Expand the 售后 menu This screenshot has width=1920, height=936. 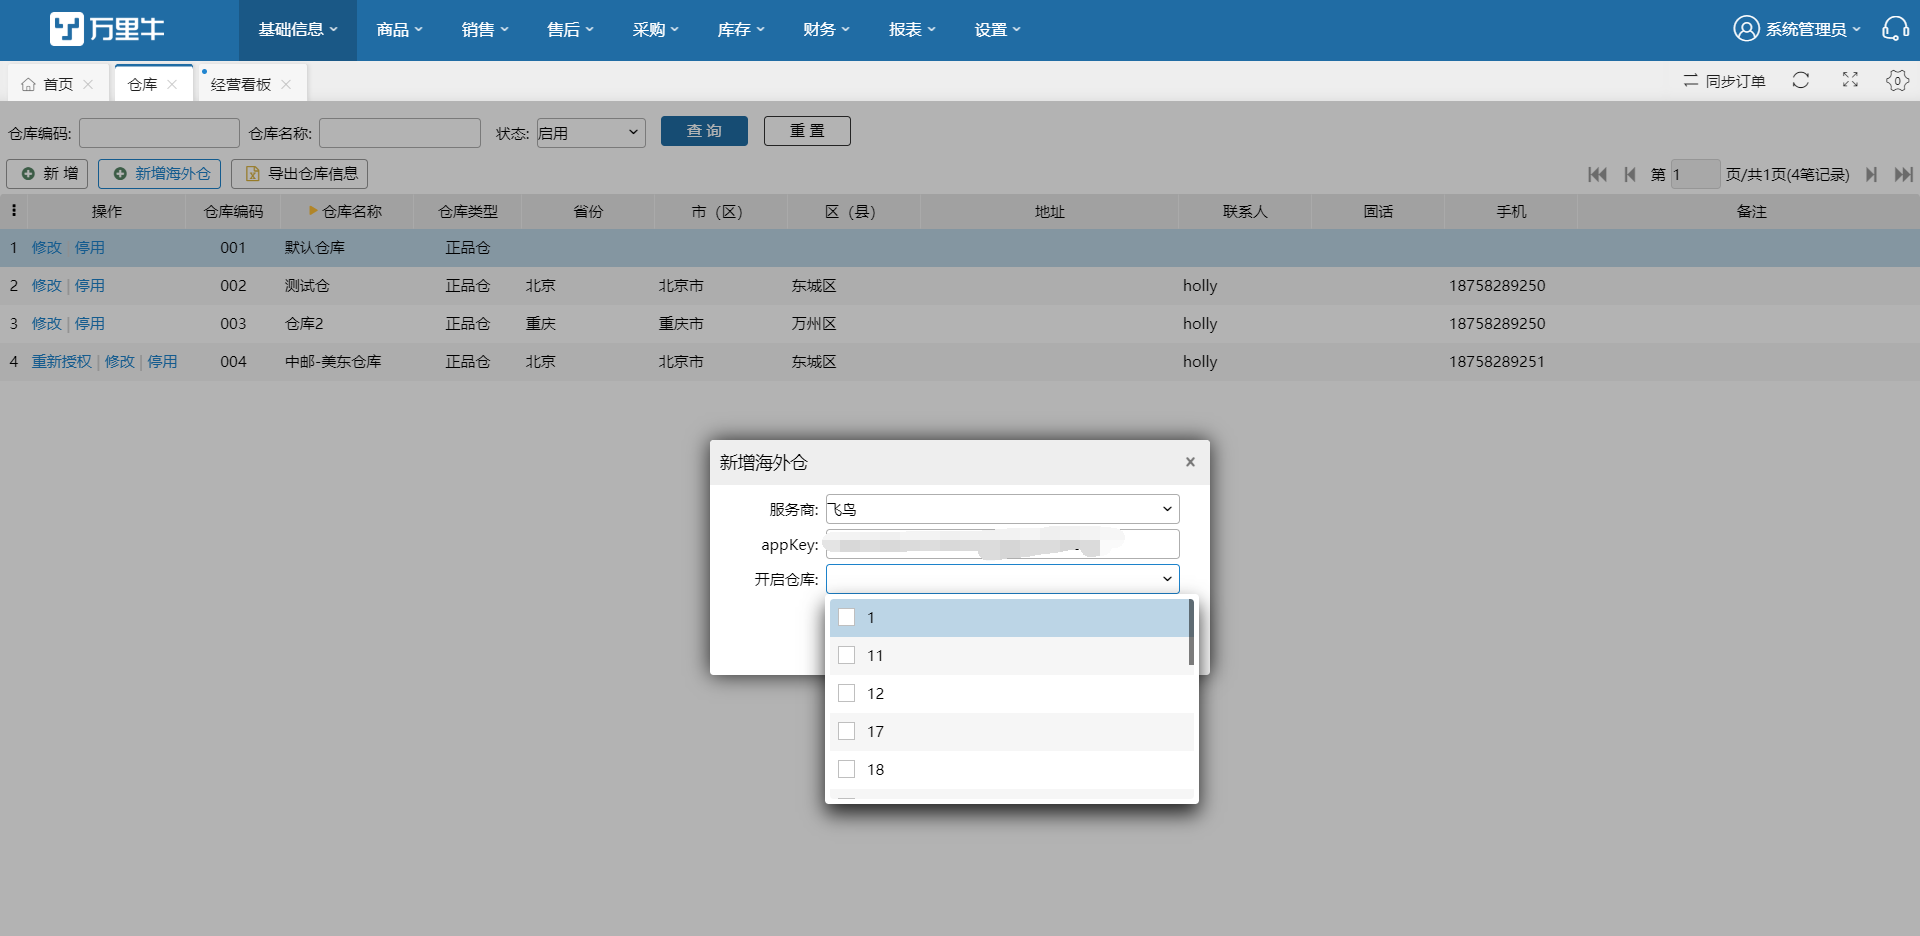[570, 30]
